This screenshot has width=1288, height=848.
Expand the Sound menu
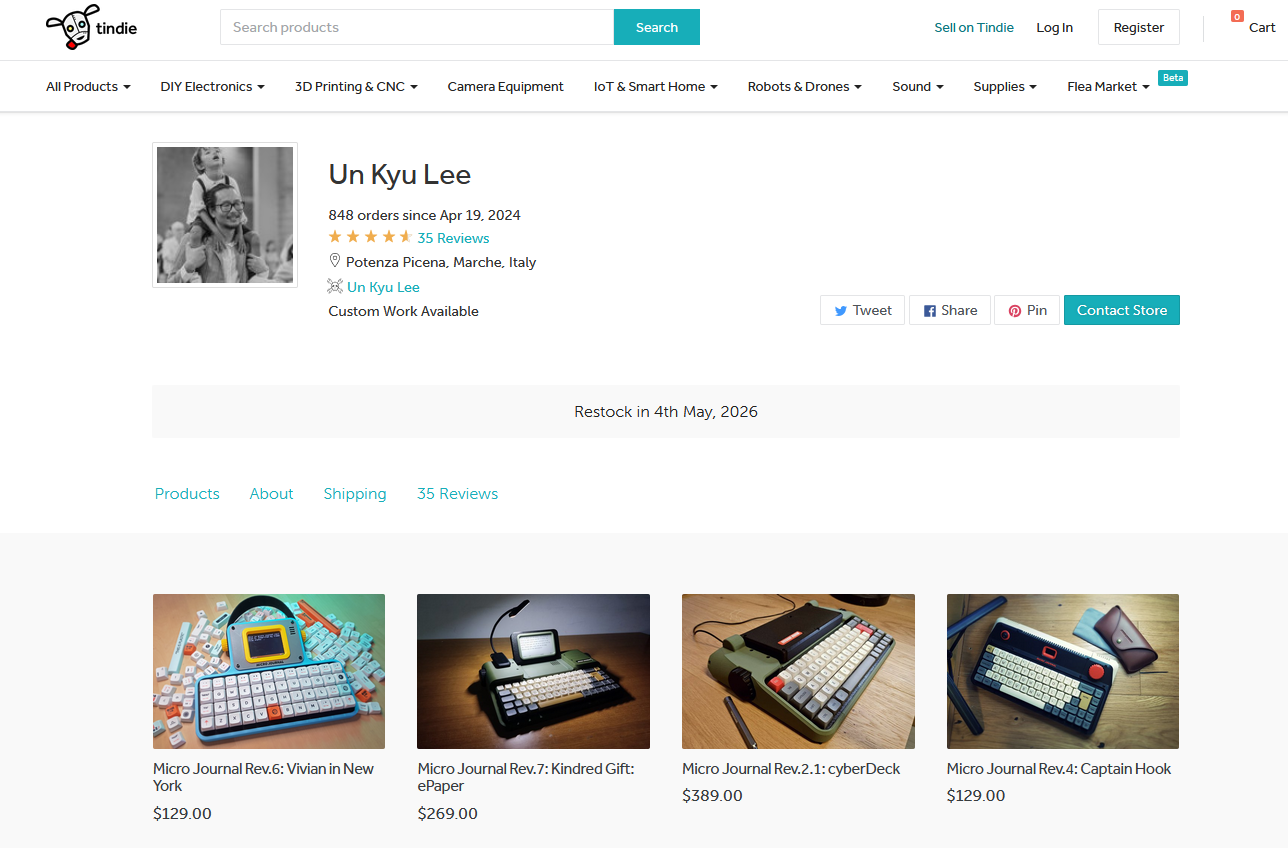pos(918,87)
